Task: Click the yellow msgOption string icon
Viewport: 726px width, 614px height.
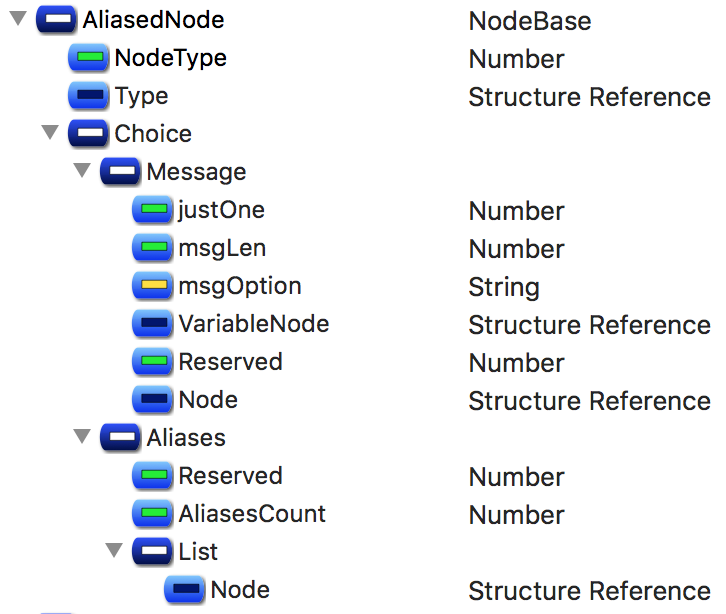Action: 152,287
